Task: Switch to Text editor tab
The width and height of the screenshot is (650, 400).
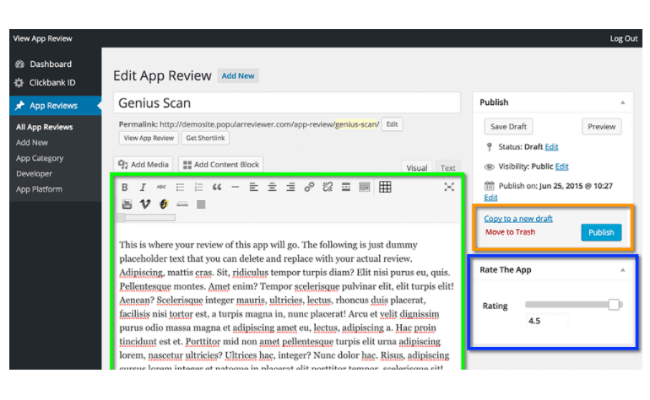Action: pos(448,167)
